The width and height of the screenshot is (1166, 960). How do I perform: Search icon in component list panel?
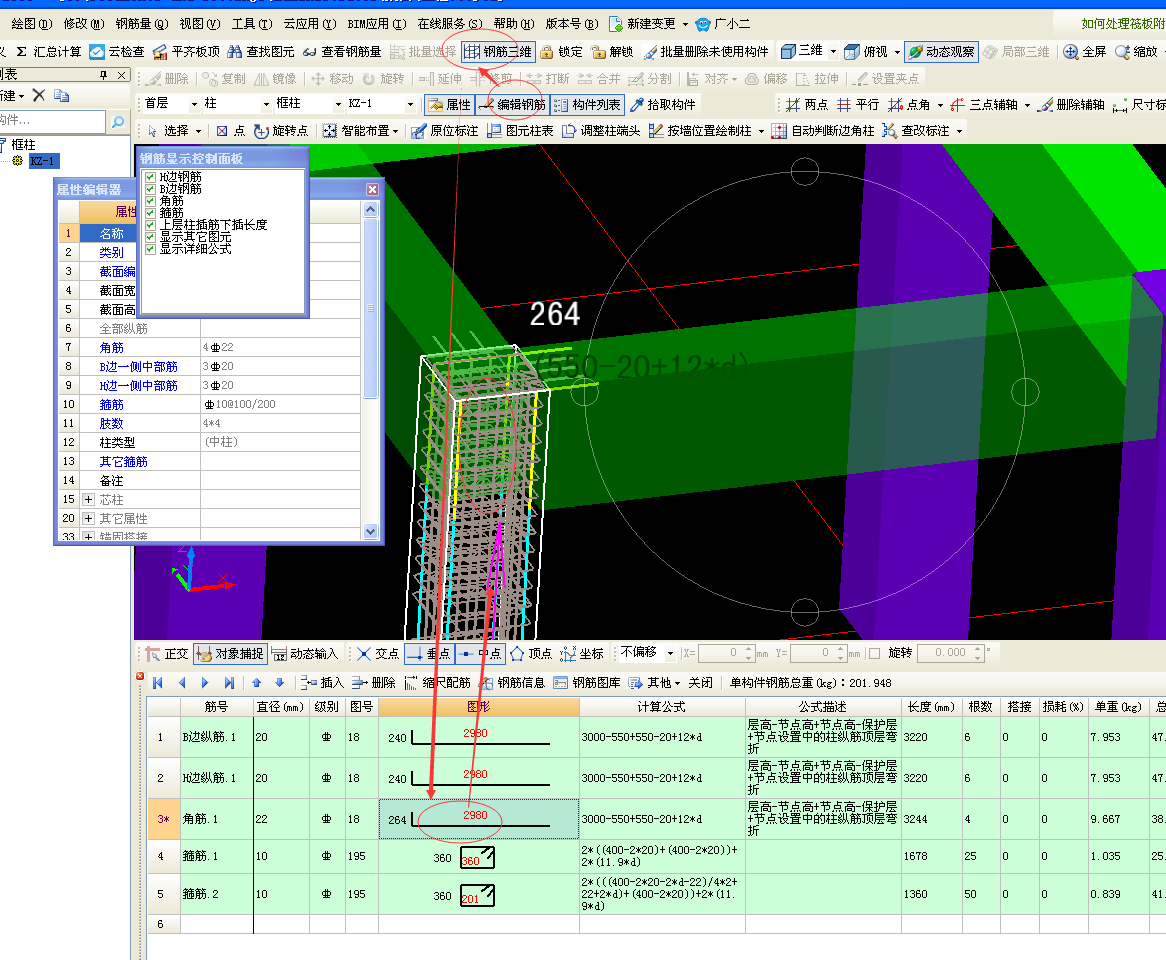117,121
